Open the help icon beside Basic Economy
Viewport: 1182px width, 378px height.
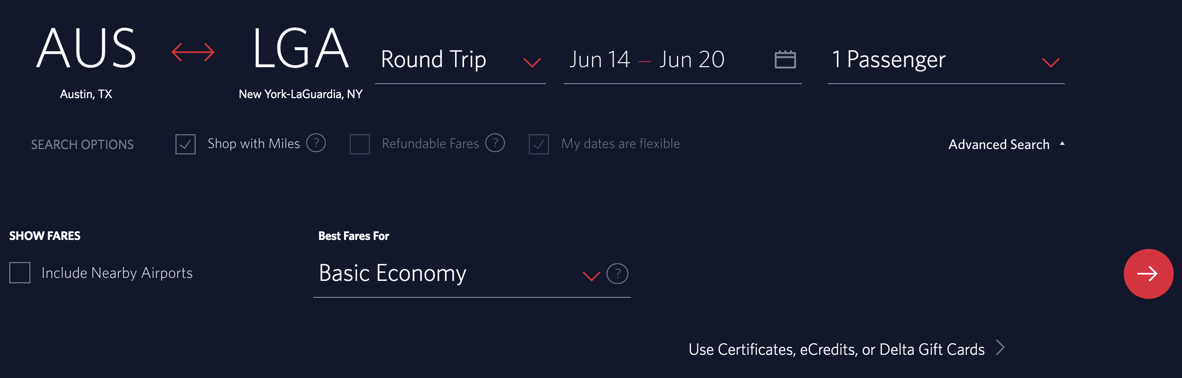pyautogui.click(x=617, y=273)
